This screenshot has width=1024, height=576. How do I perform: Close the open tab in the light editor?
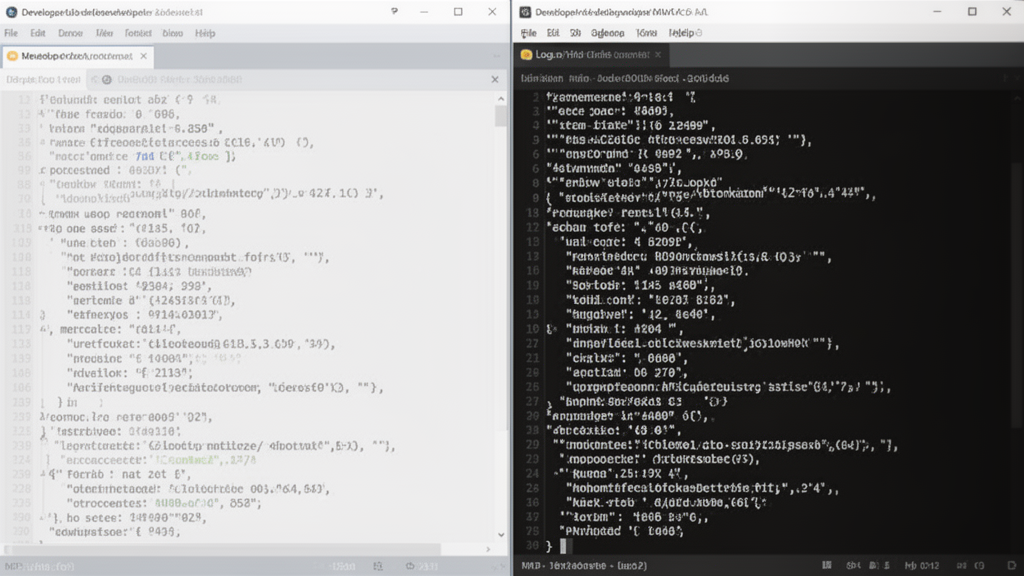point(144,56)
